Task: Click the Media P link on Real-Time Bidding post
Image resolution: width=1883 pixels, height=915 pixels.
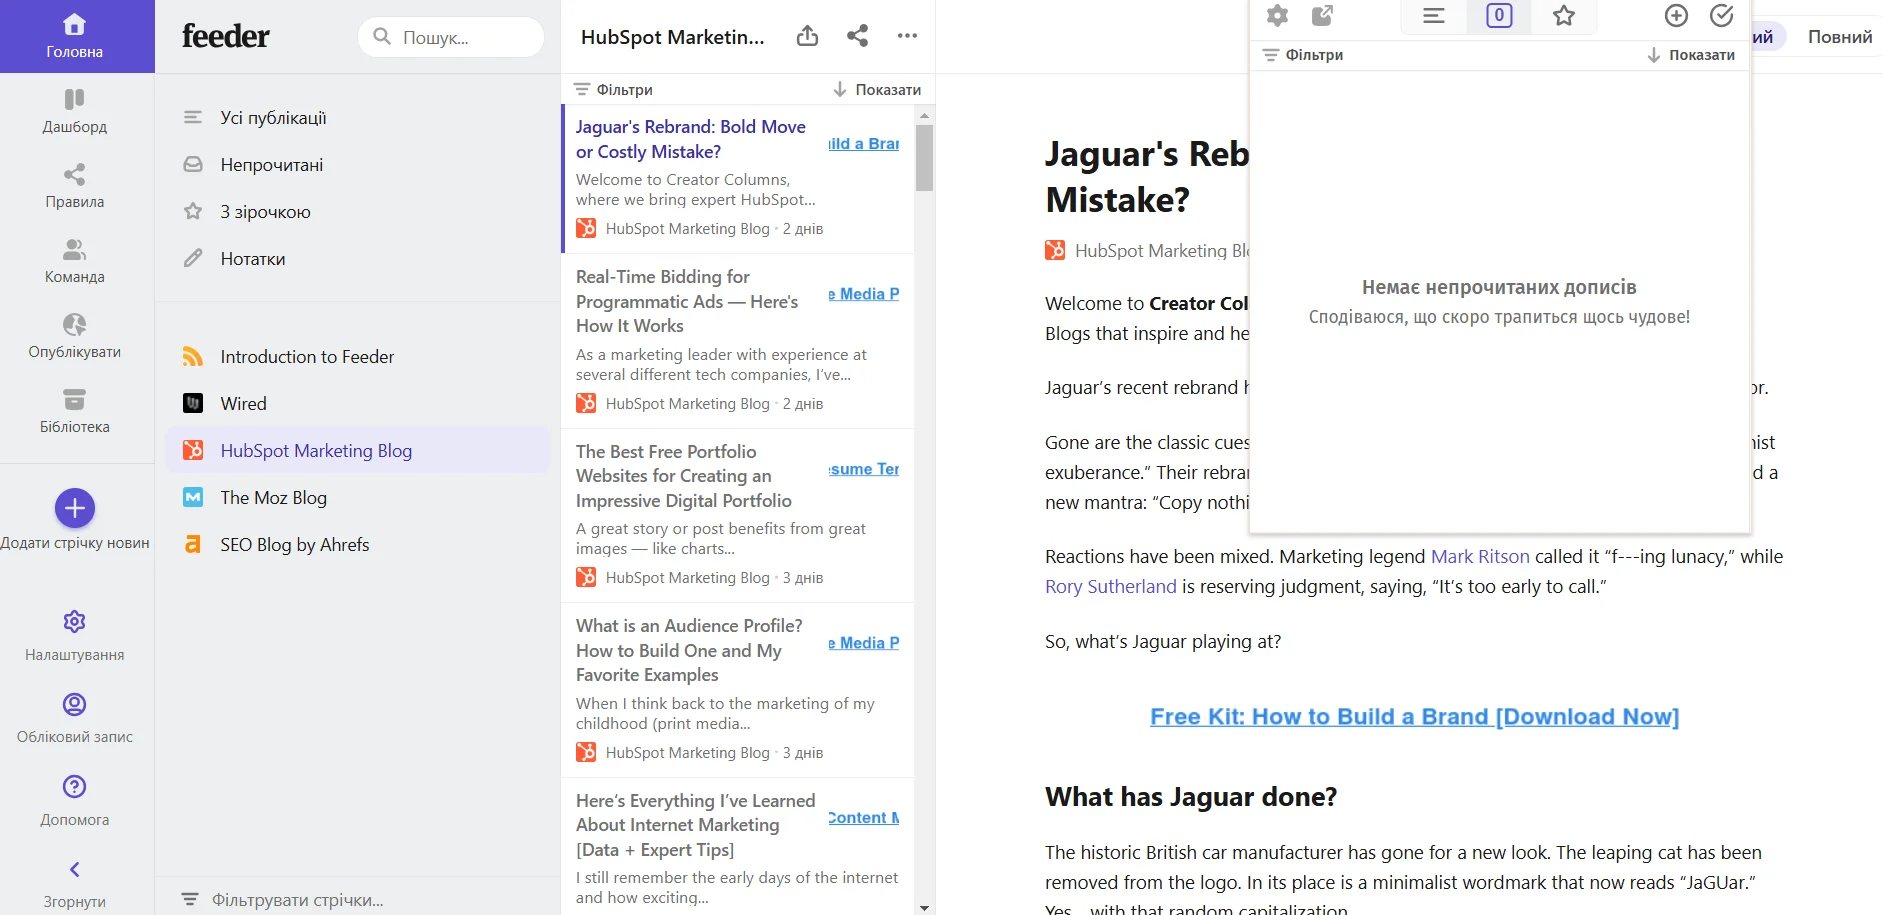Action: tap(864, 294)
